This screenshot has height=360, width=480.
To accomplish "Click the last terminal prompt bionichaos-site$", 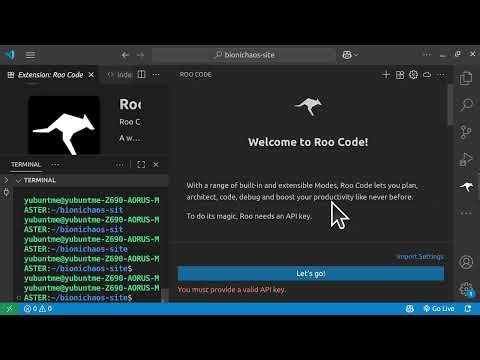I will coord(78,298).
